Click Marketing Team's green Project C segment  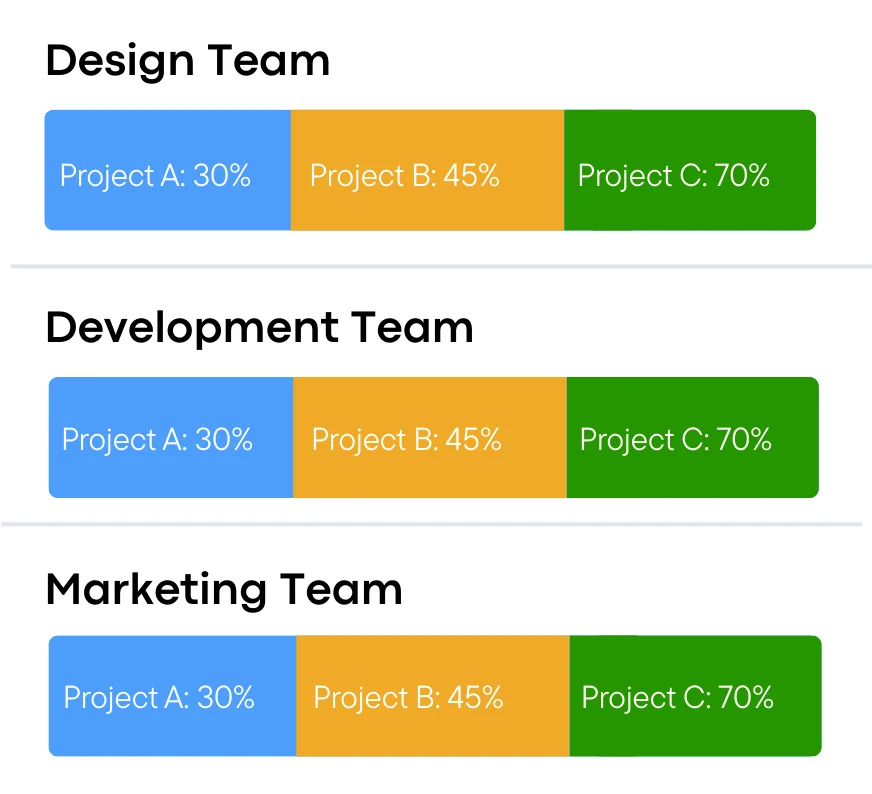click(695, 728)
